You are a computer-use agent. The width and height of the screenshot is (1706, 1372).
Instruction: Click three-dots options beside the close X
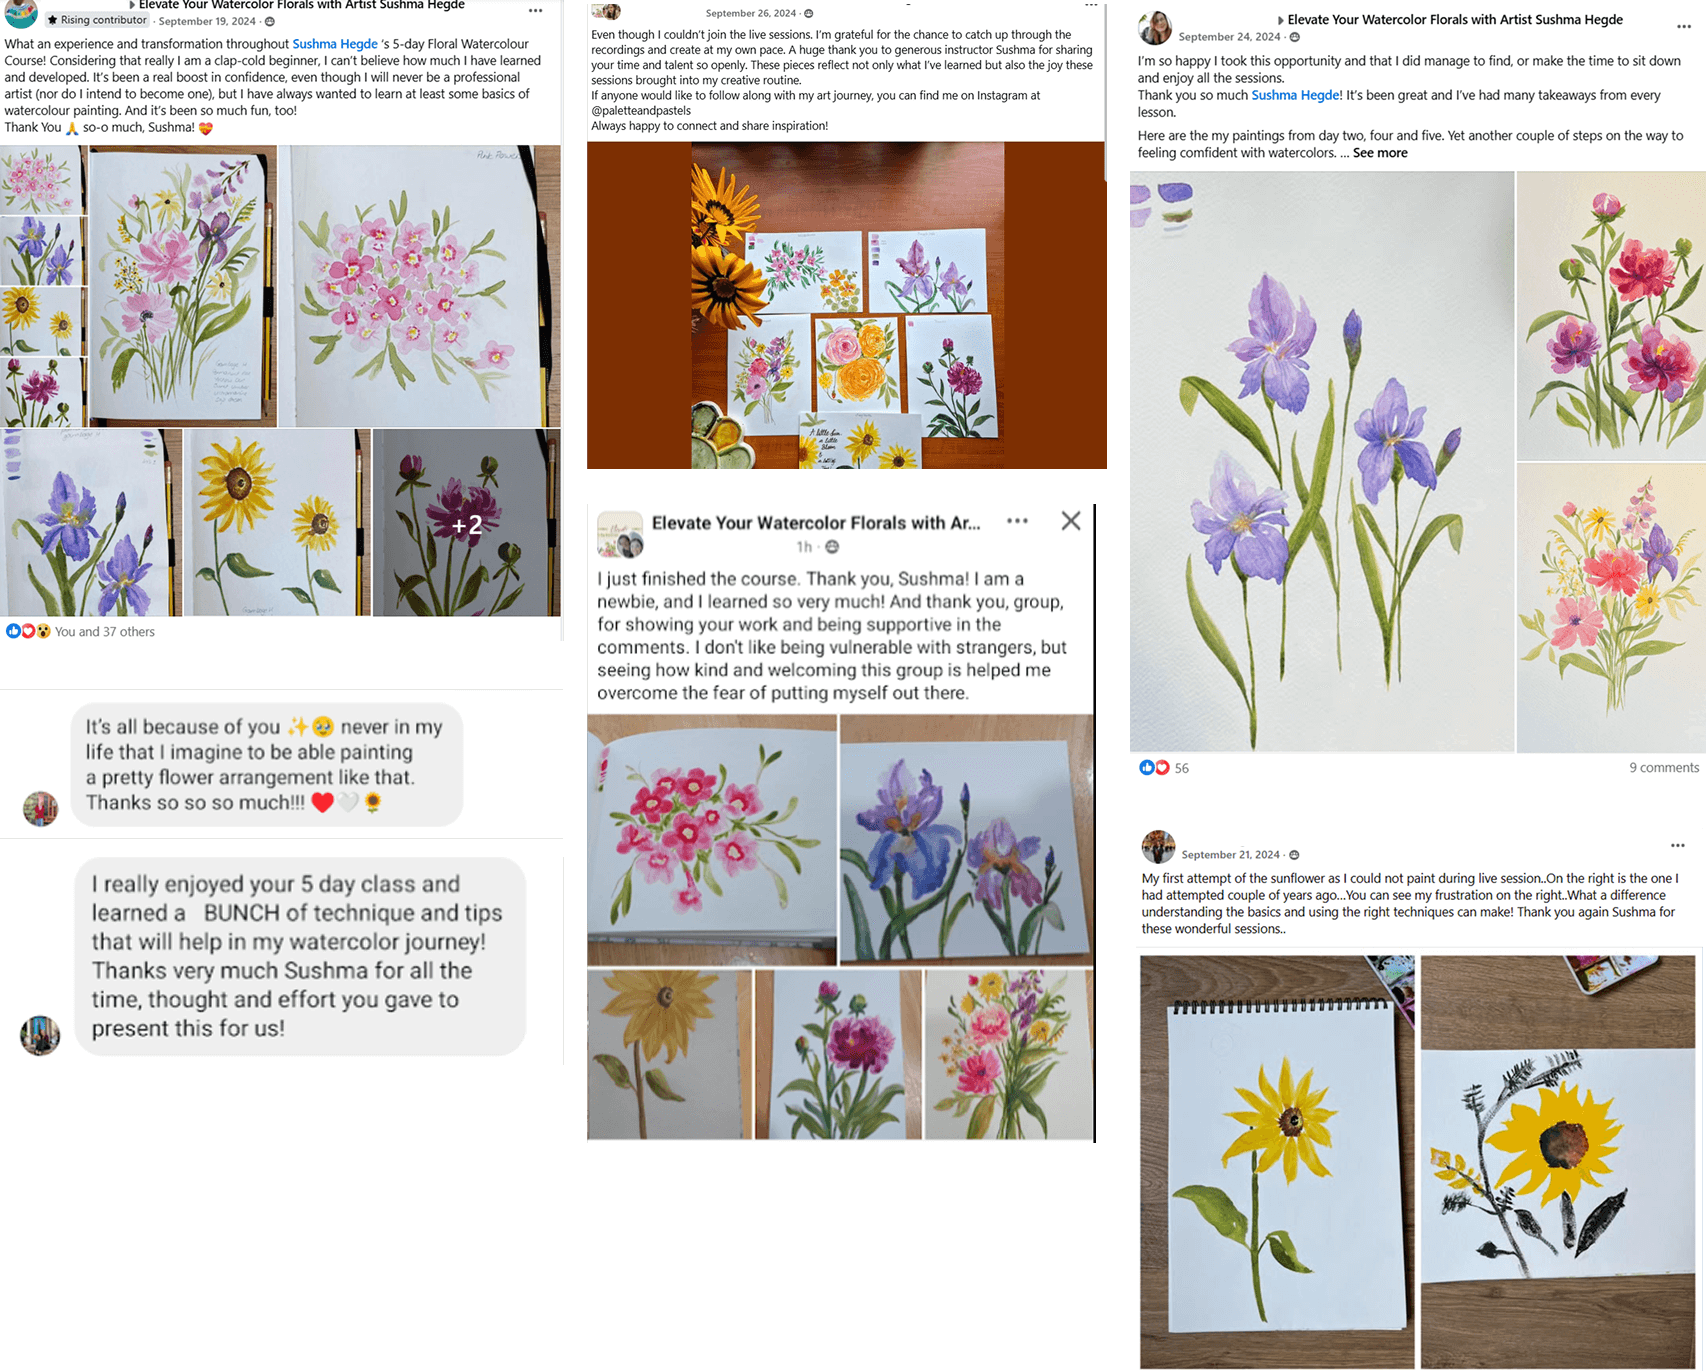[1017, 521]
